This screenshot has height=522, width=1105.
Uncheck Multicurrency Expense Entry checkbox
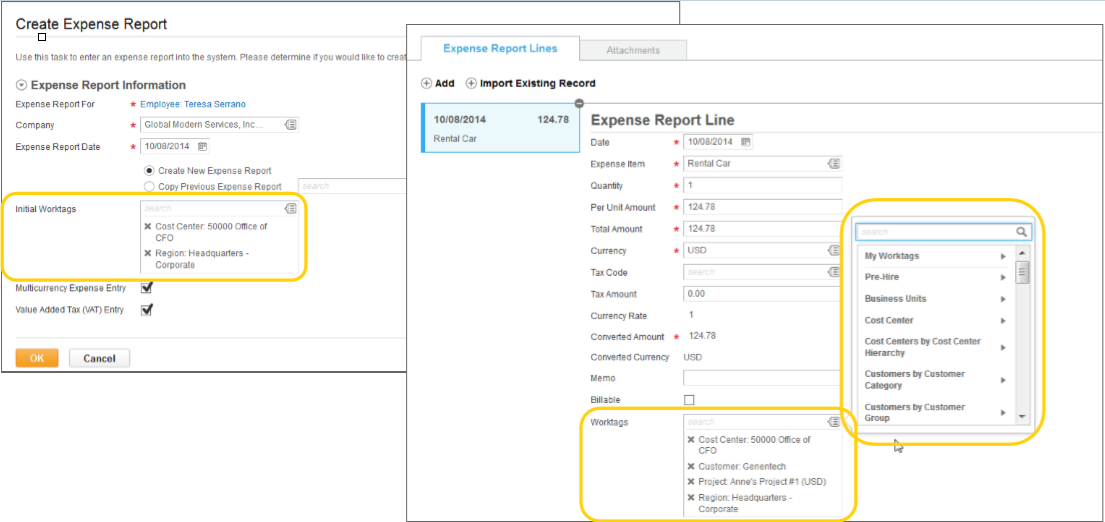coord(147,287)
